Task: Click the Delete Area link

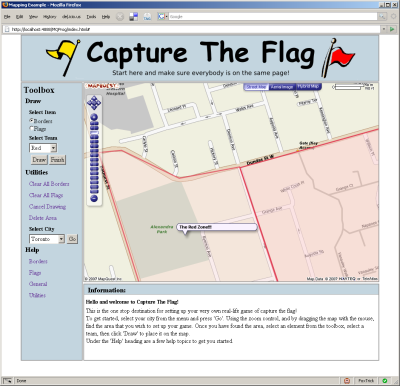Action: pyautogui.click(x=43, y=218)
